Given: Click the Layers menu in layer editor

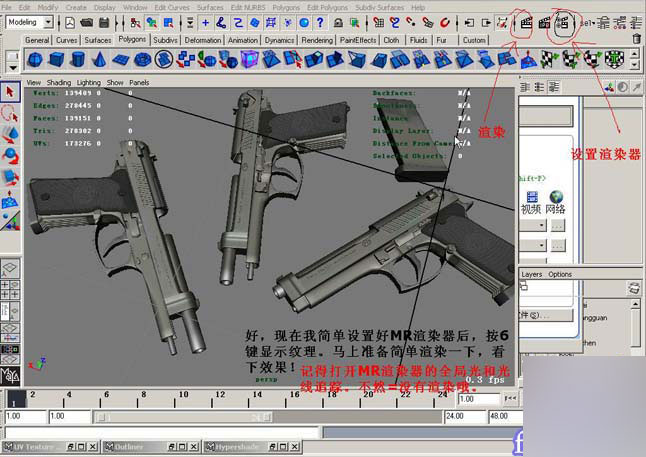Looking at the screenshot, I should (531, 274).
